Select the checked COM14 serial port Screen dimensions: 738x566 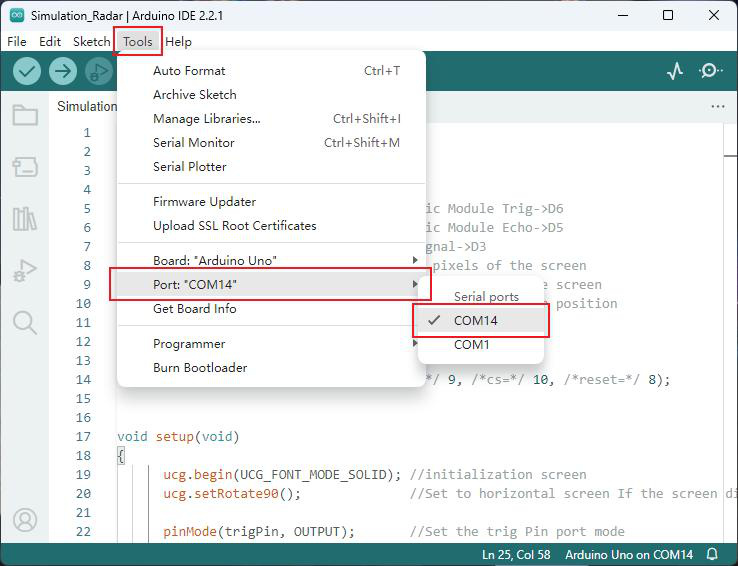[x=481, y=320]
